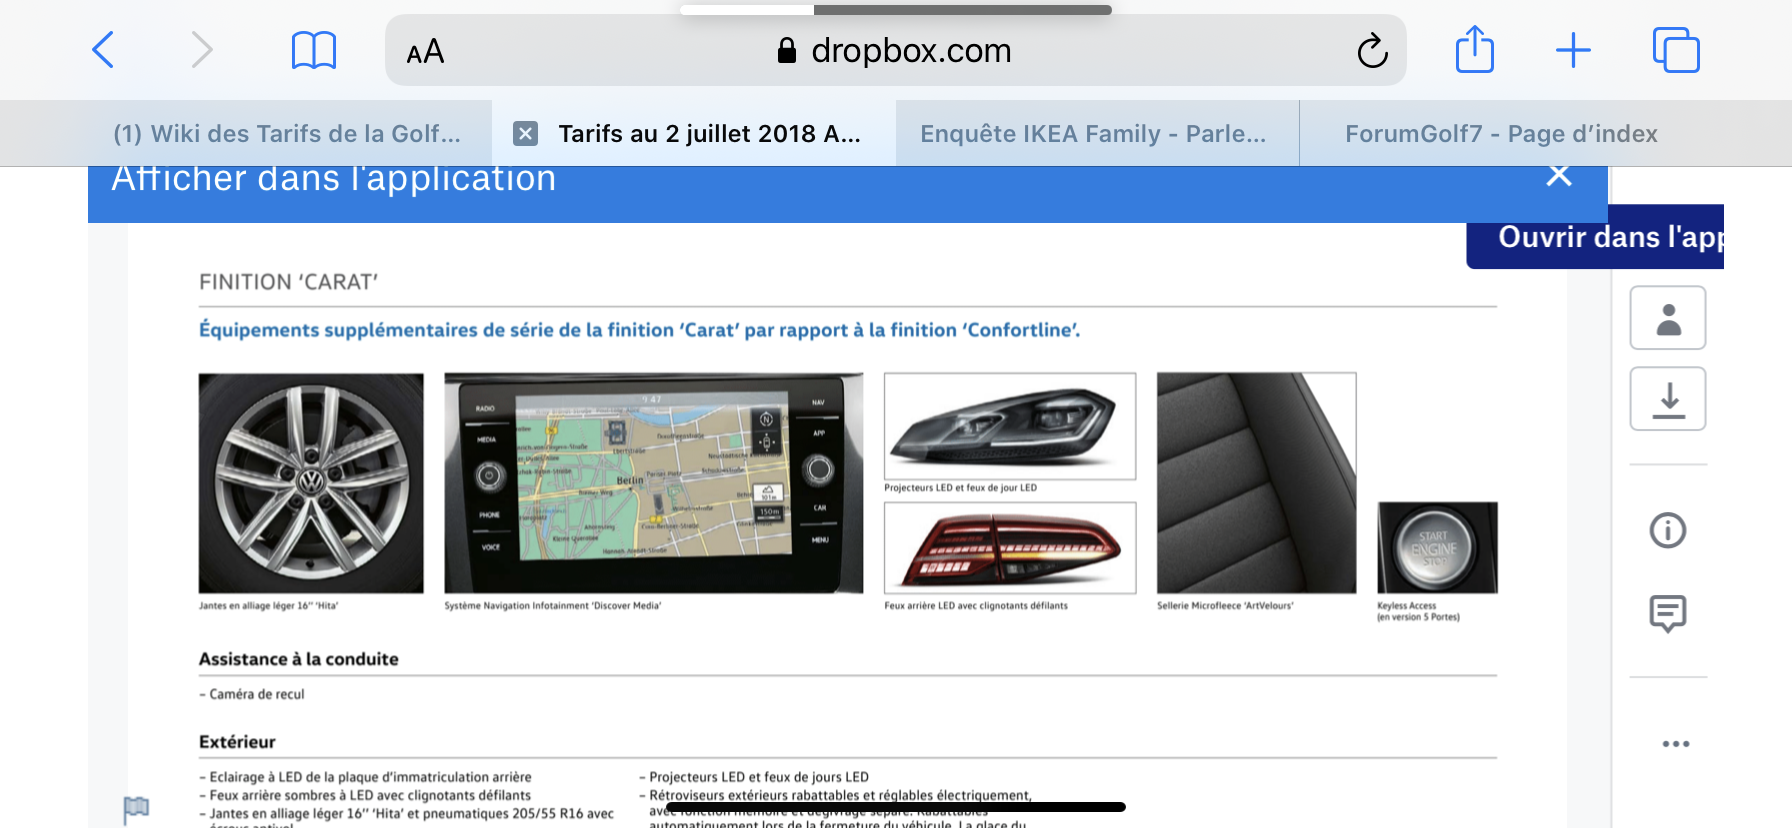Viewport: 1792px width, 828px height.
Task: Tap the ArtVelours seat upholstery image
Action: pyautogui.click(x=1257, y=483)
